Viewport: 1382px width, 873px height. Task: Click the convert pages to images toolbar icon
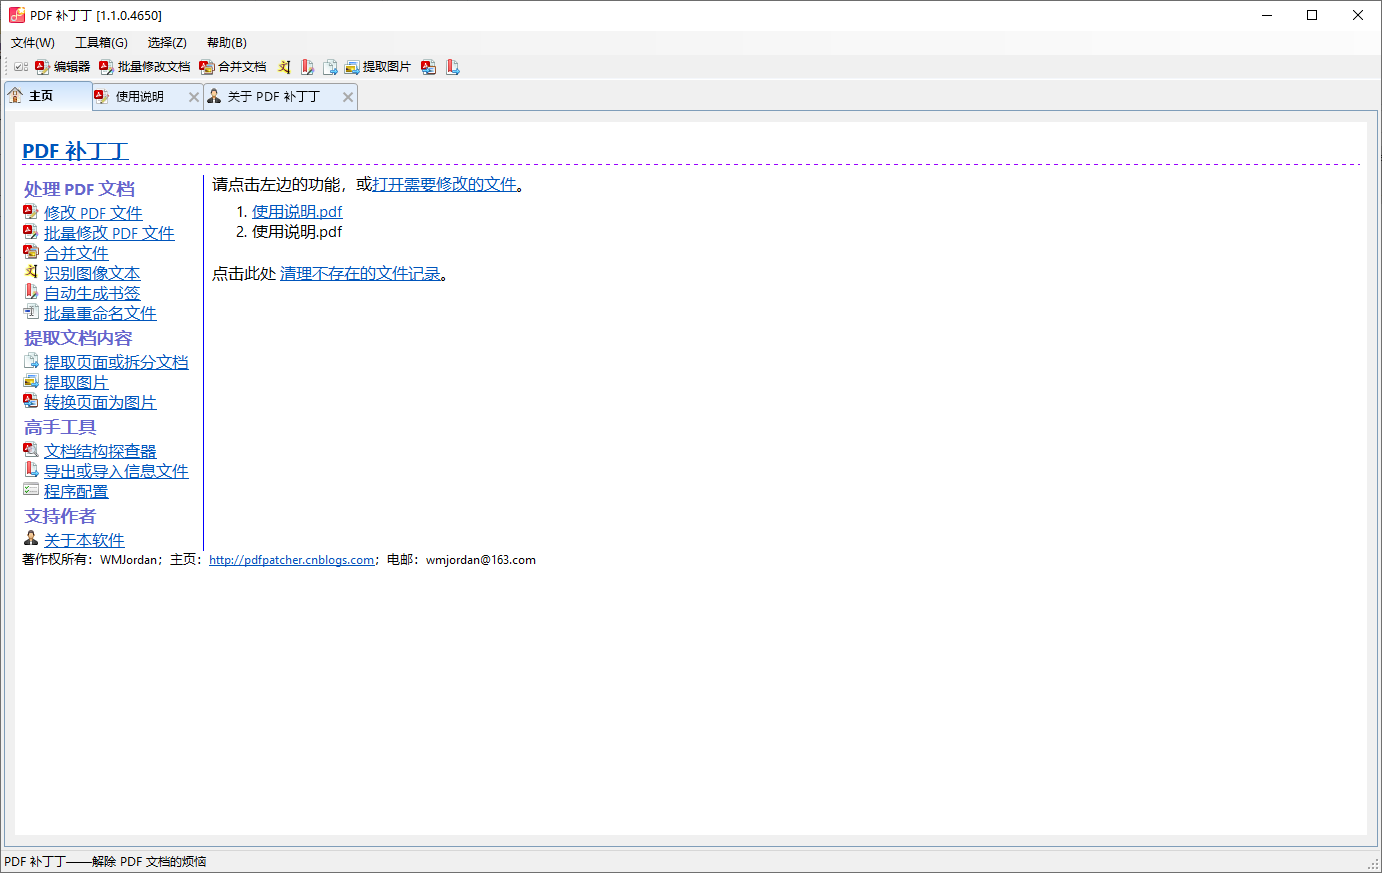pyautogui.click(x=429, y=67)
